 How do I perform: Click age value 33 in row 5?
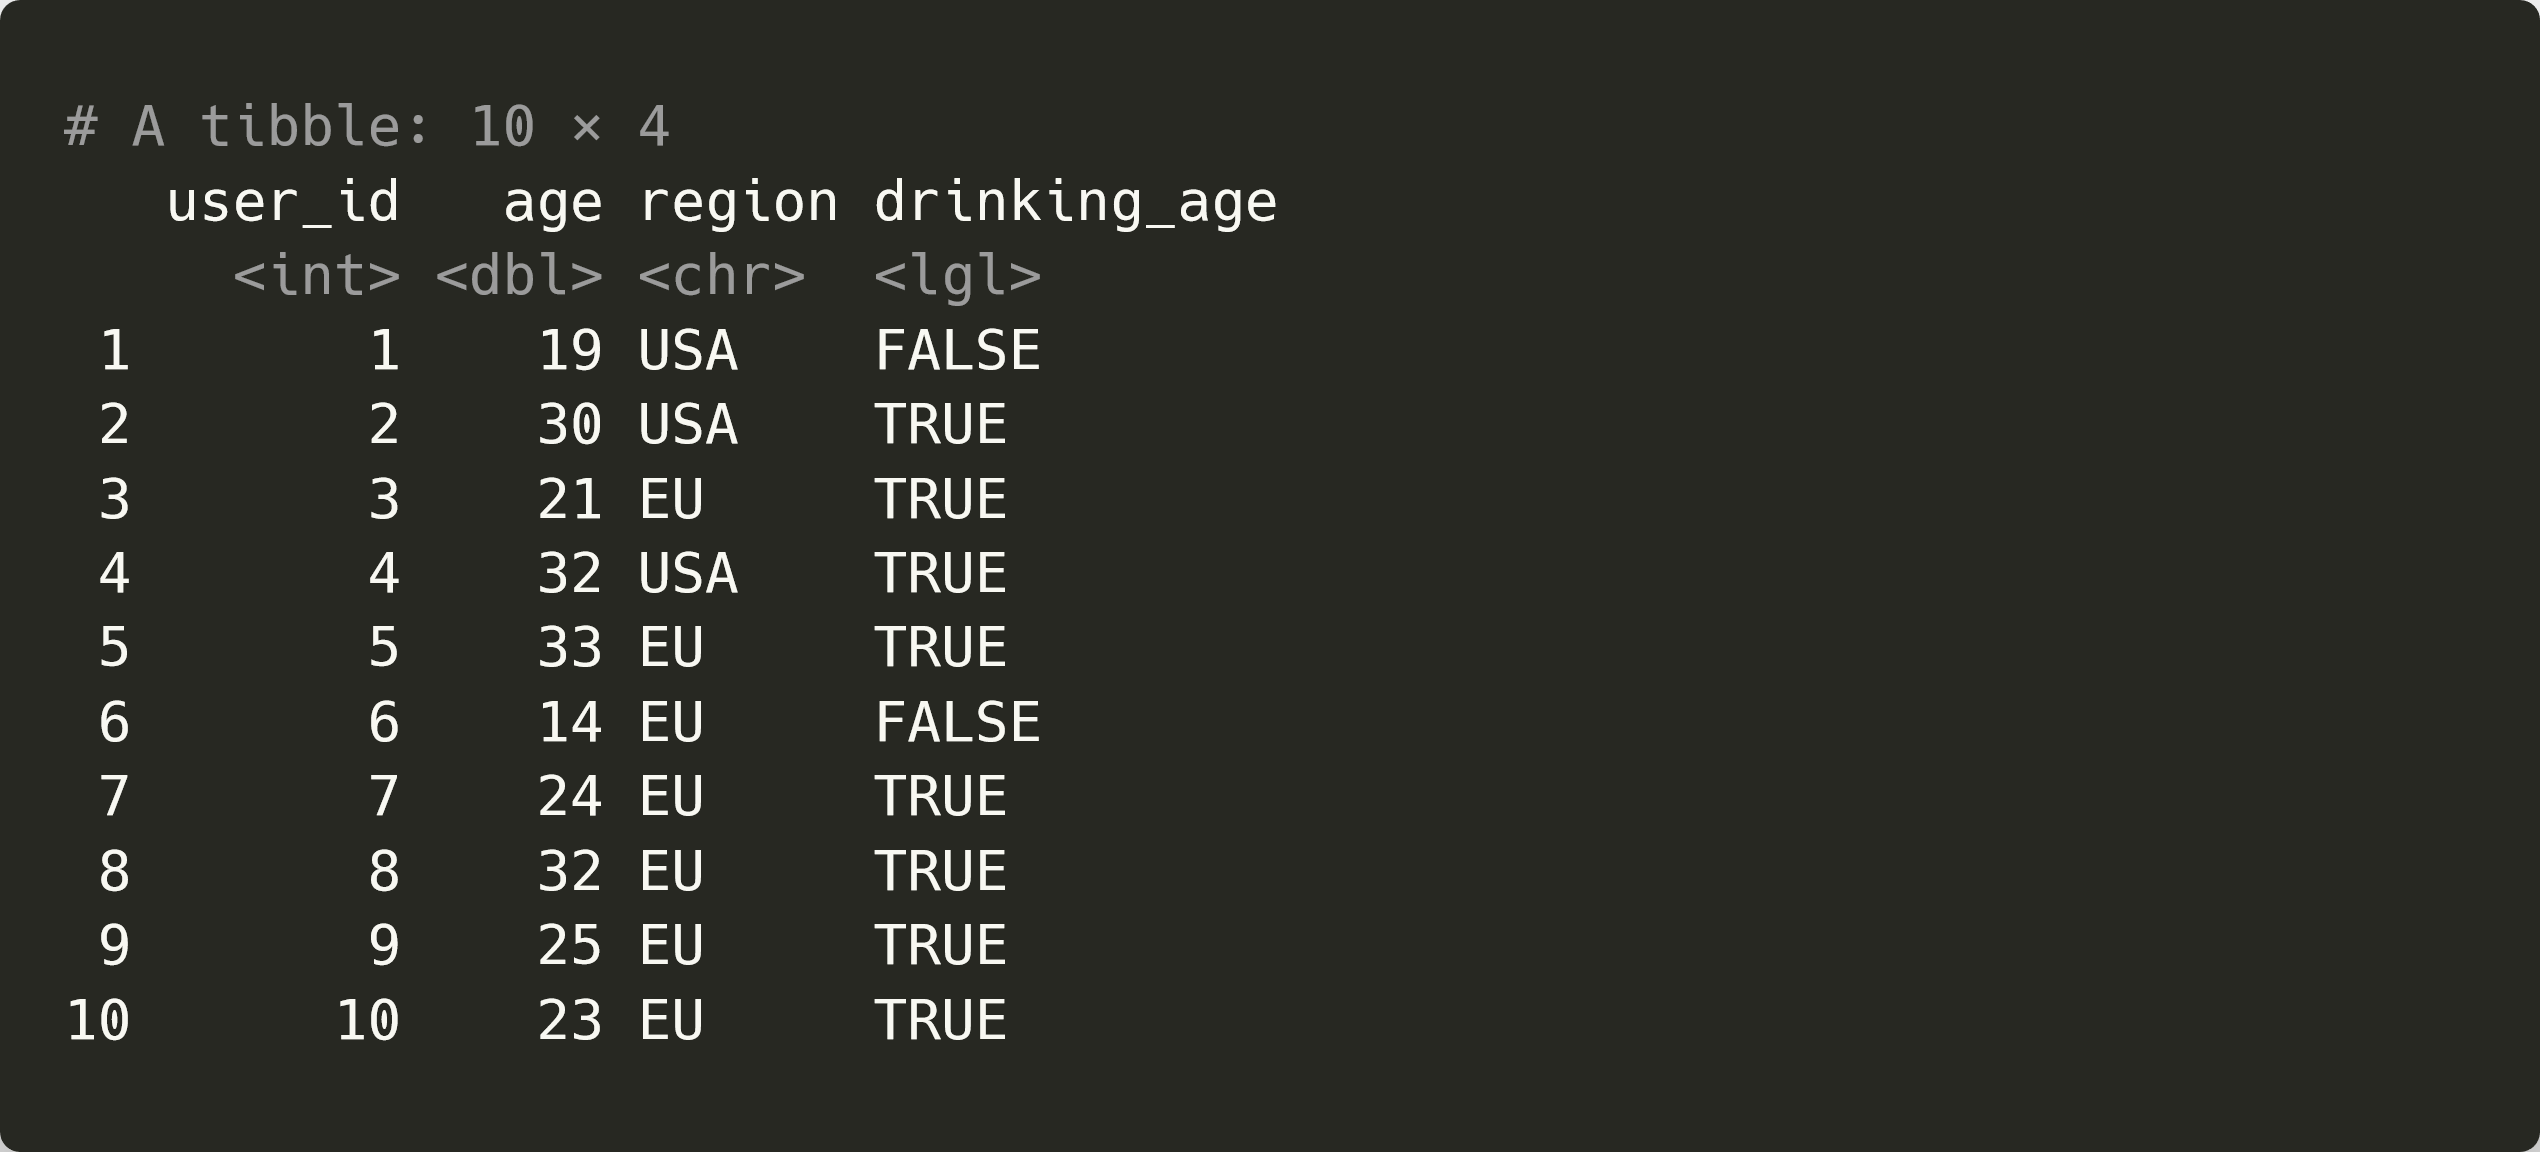[570, 648]
